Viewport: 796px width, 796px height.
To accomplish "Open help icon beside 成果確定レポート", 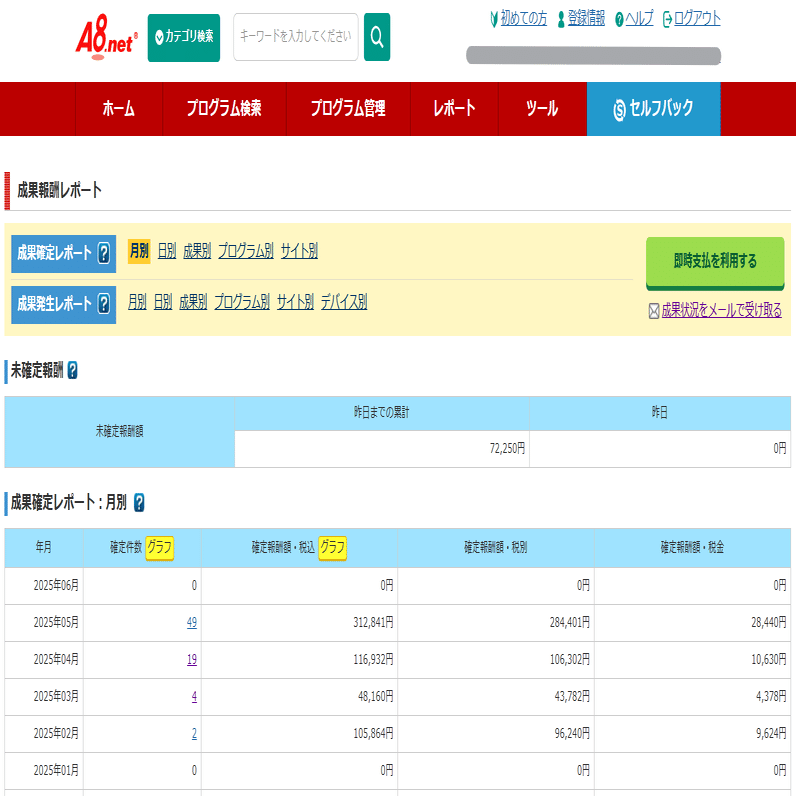I will point(104,253).
